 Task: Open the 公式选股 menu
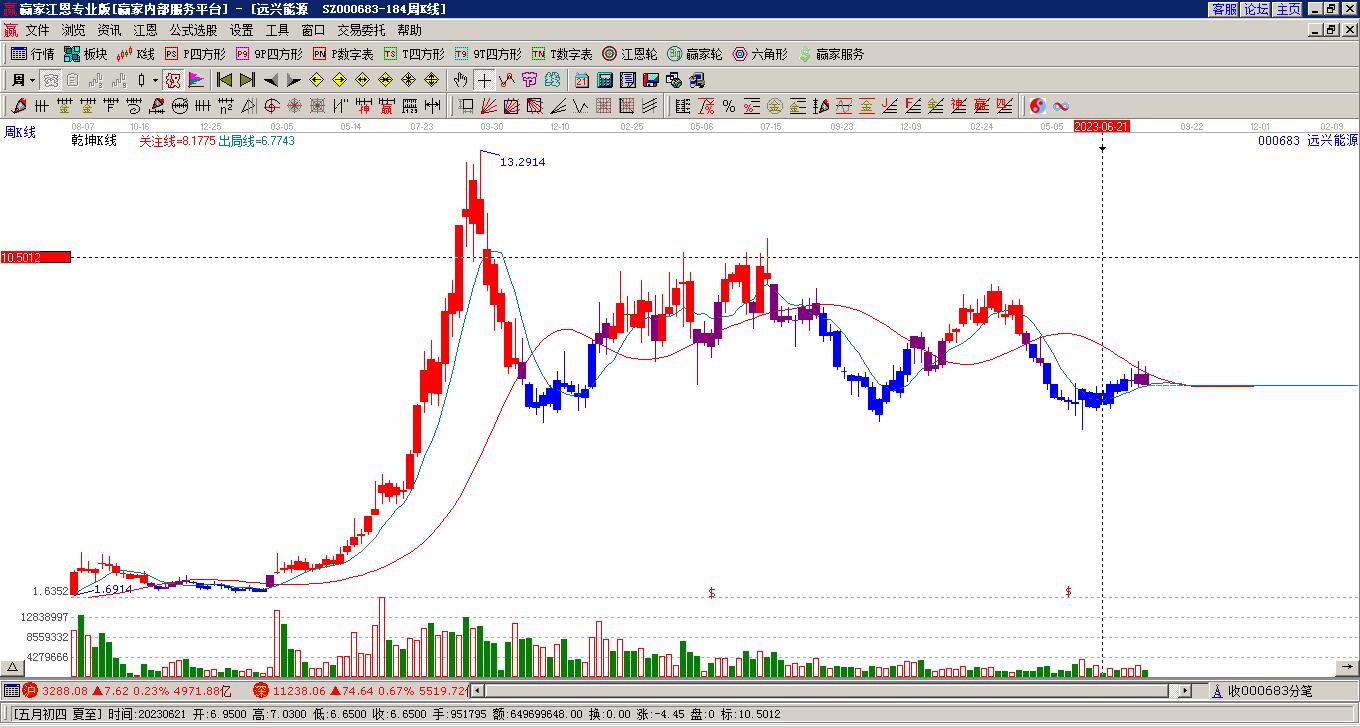(x=194, y=30)
